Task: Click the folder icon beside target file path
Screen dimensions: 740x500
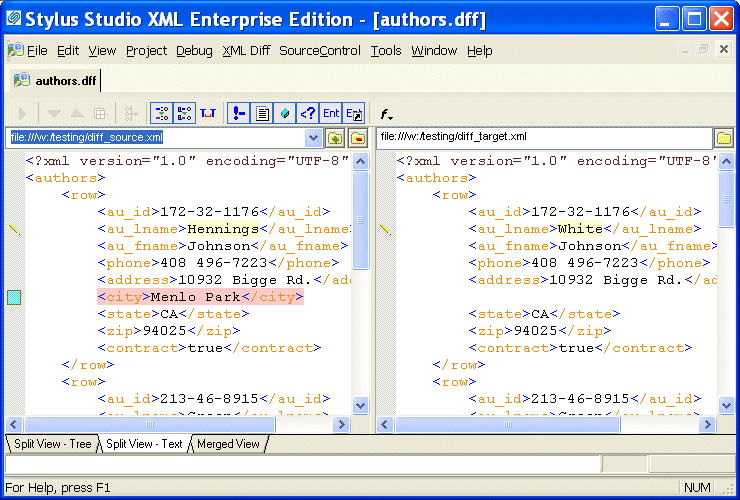Action: [x=724, y=137]
